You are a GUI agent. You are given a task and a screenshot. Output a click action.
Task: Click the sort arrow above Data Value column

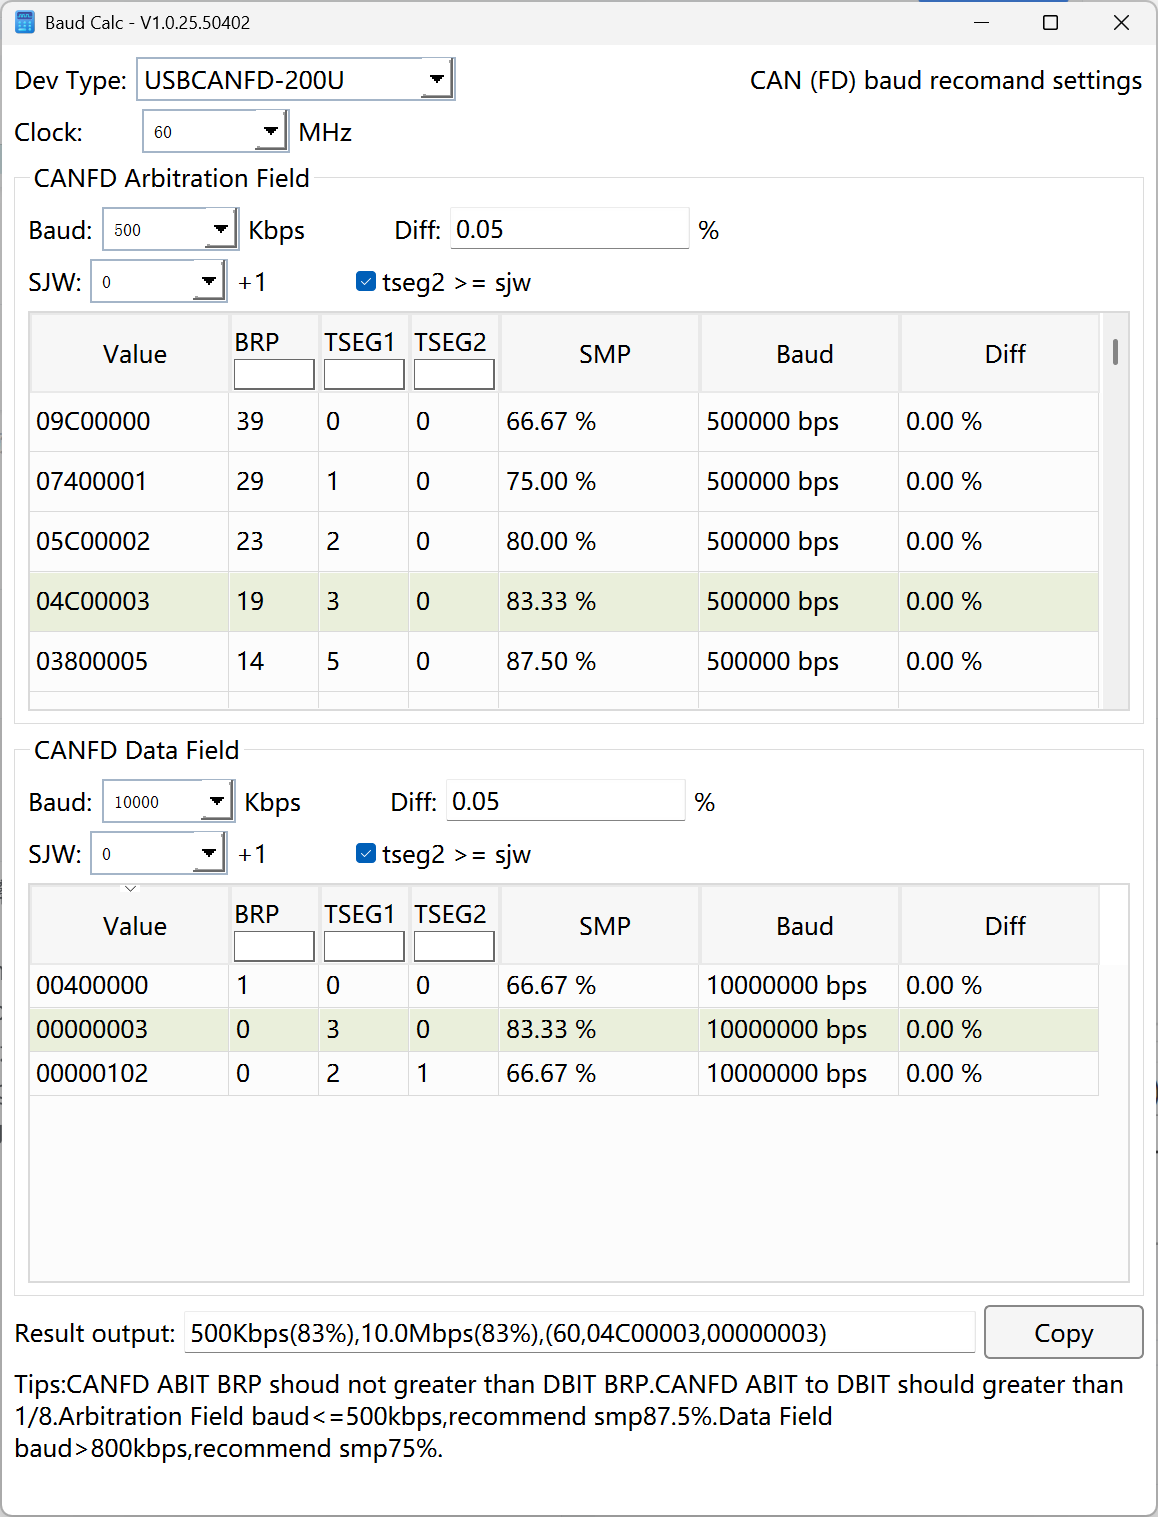pos(130,888)
